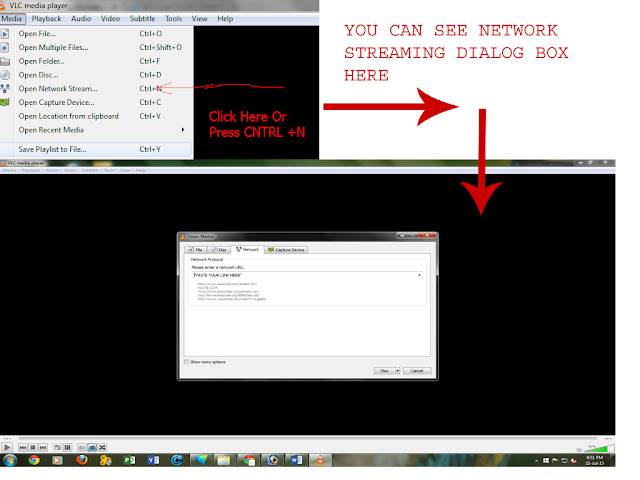Open the blue C-shaped browser taskbar icon
Screen dimensions: 640x480
(x=177, y=460)
